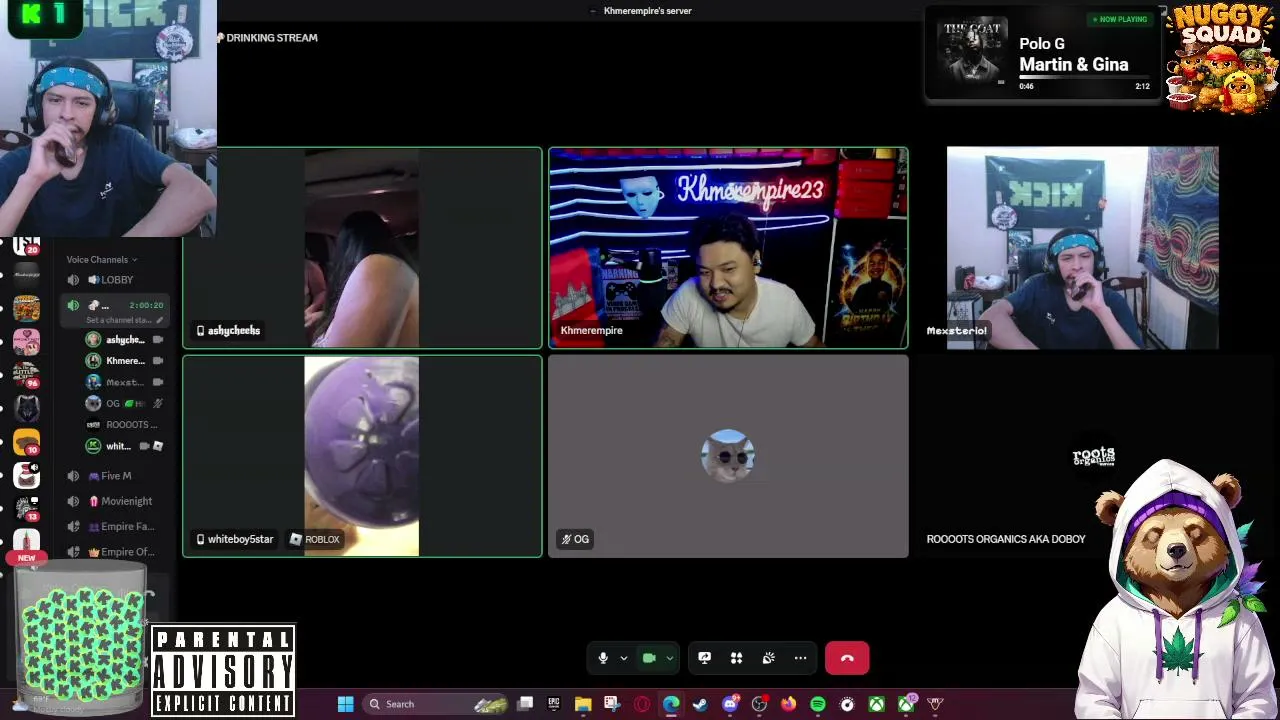
Task: Open Task View on the taskbar
Action: 525,704
